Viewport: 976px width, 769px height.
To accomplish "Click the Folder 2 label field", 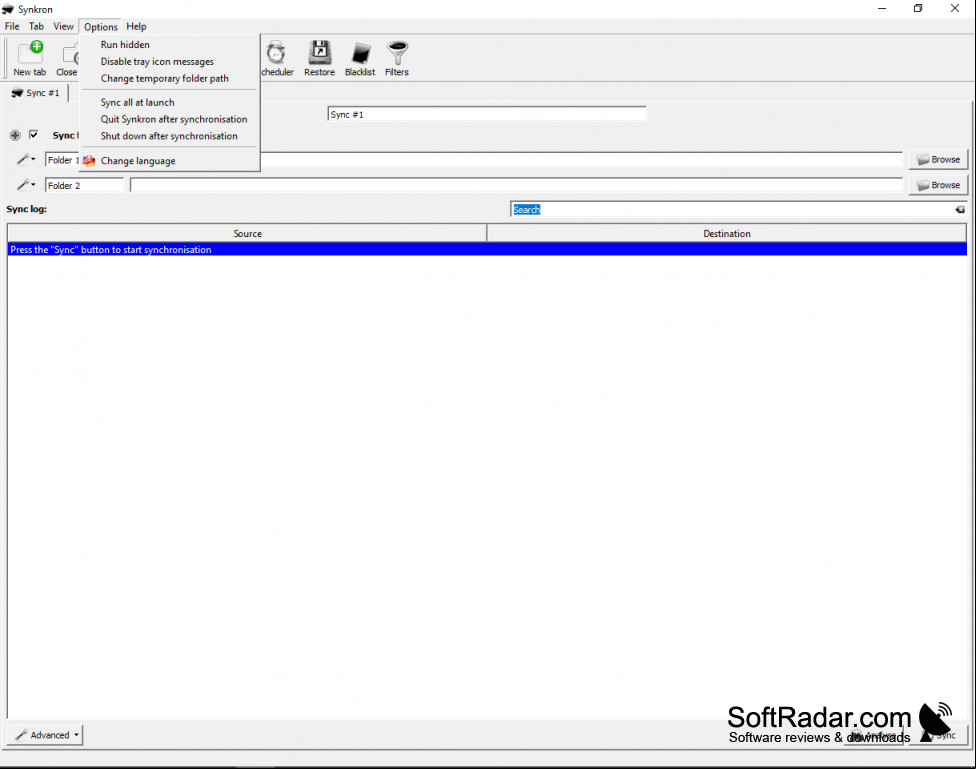I will [84, 186].
